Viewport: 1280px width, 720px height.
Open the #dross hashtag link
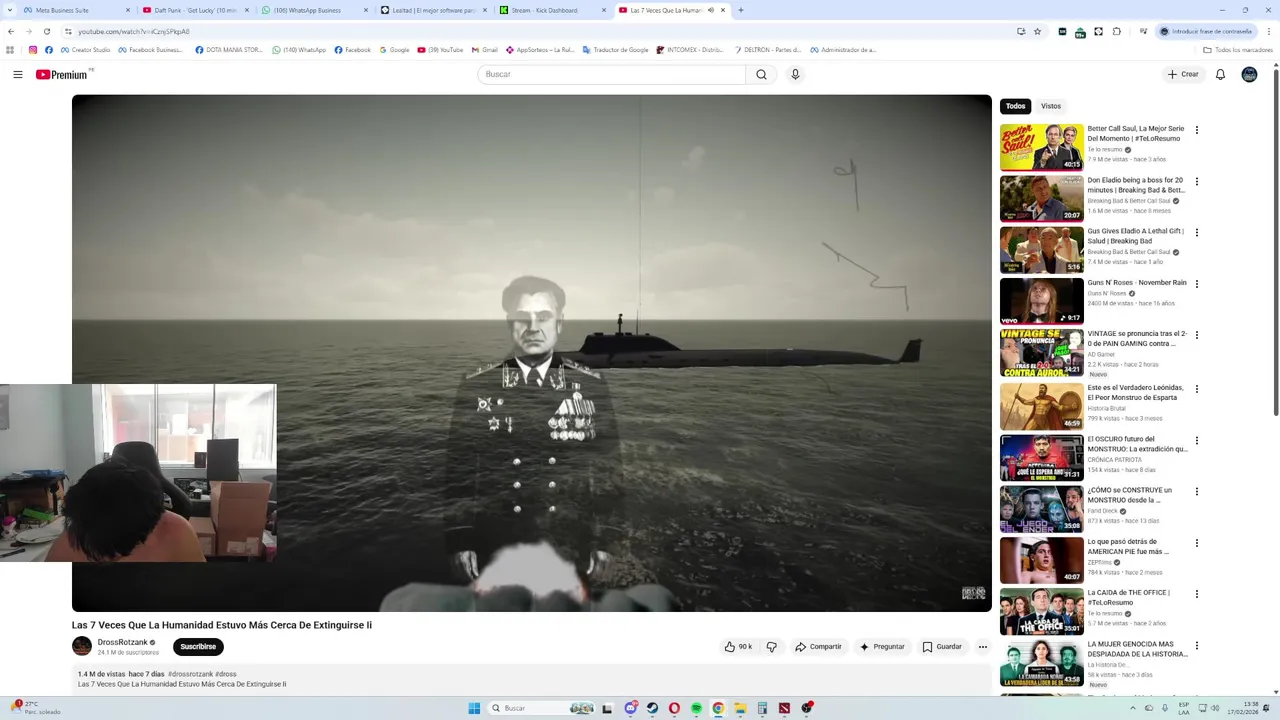(x=226, y=674)
